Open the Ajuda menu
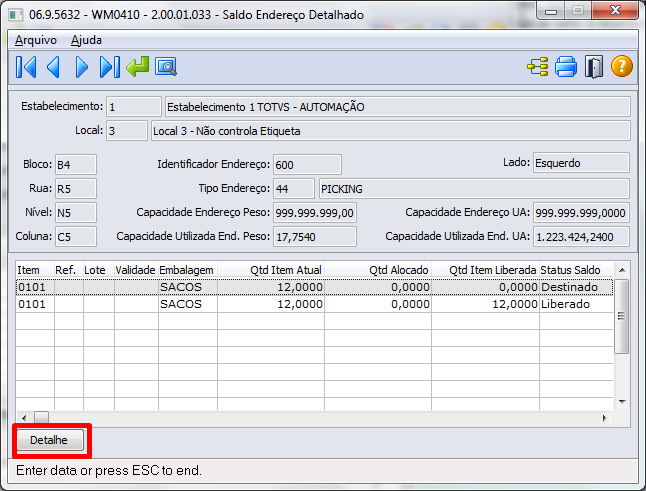This screenshot has height=491, width=646. (x=86, y=40)
